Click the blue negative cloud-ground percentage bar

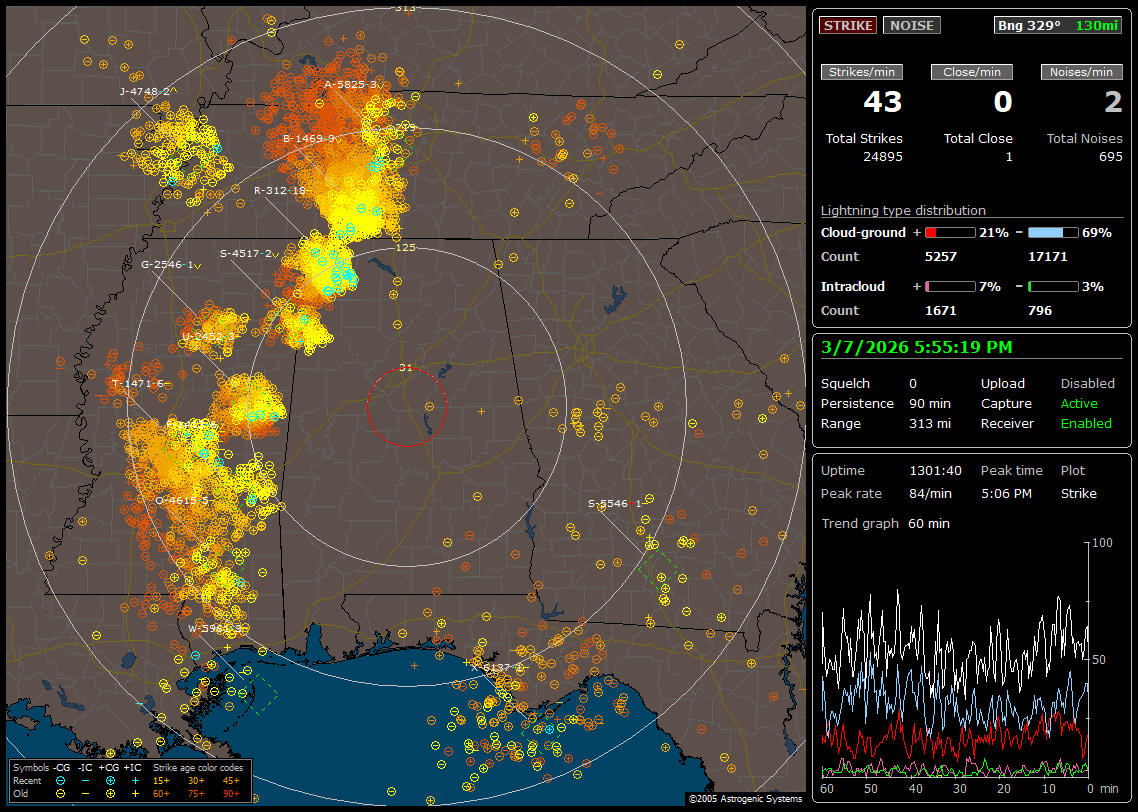[x=1052, y=232]
